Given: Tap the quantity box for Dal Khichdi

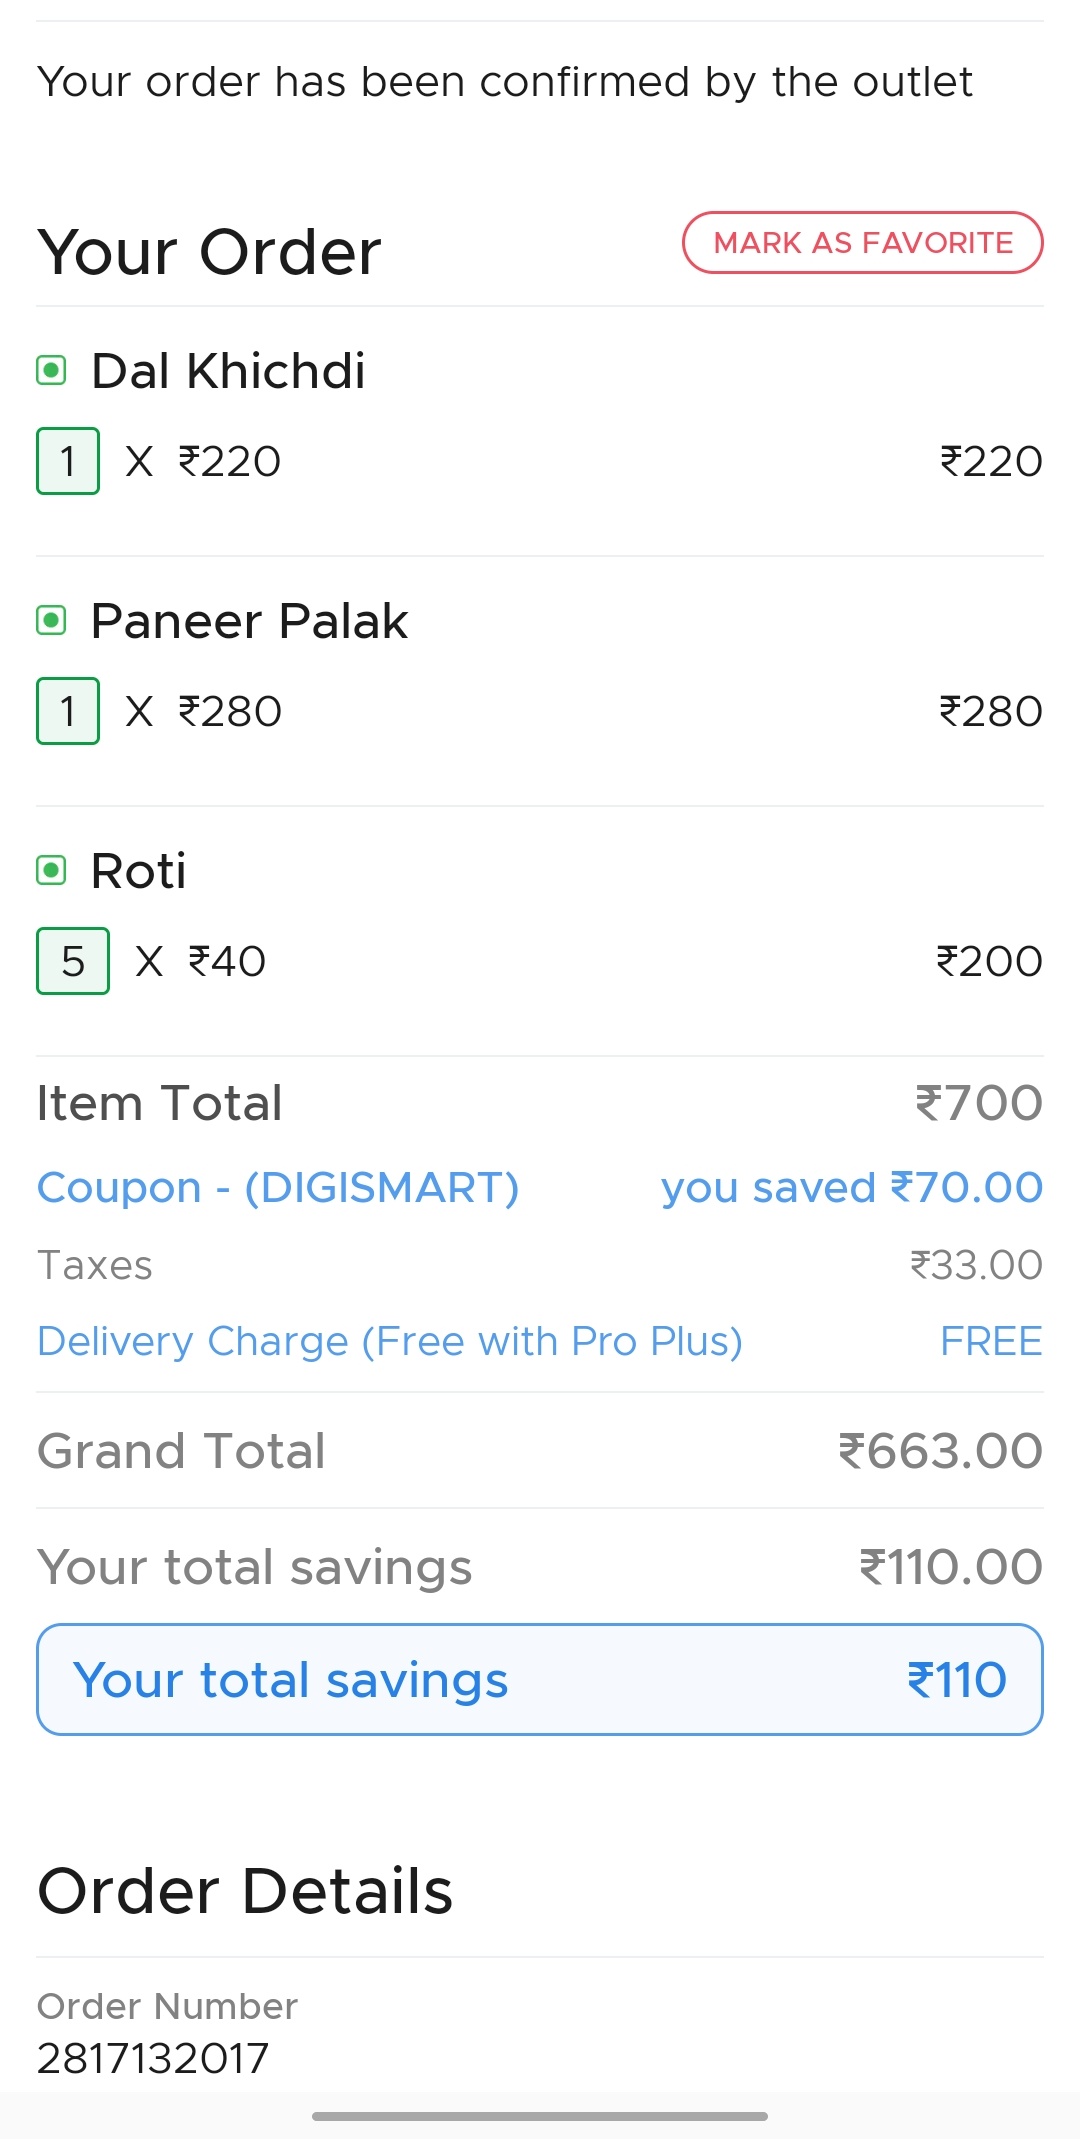Looking at the screenshot, I should (x=68, y=461).
